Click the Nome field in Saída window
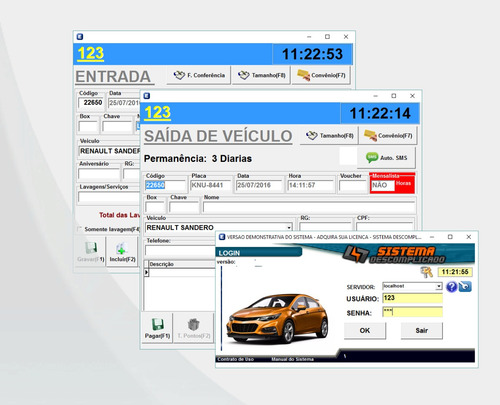The image size is (500, 405). point(309,208)
